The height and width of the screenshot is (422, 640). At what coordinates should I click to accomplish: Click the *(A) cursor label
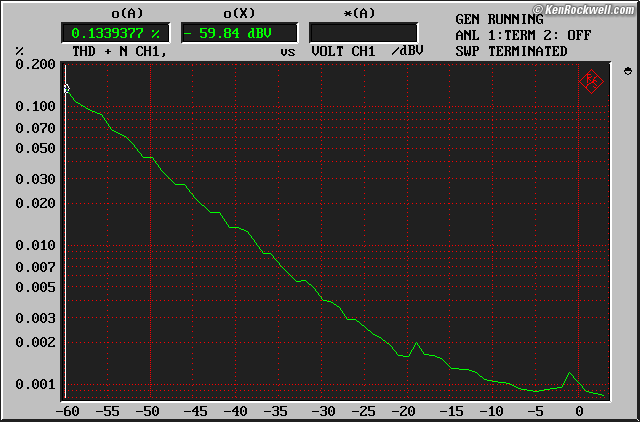359,13
